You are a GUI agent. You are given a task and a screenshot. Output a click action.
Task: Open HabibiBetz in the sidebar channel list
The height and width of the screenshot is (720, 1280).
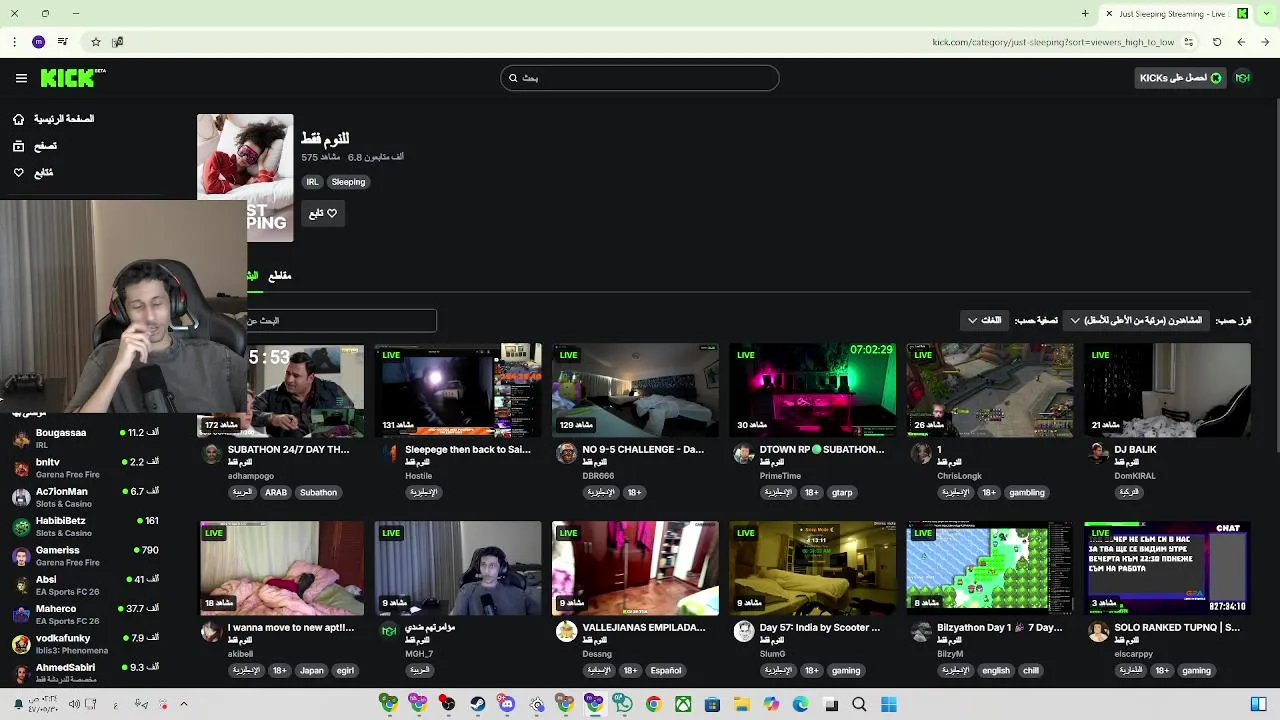coord(85,526)
